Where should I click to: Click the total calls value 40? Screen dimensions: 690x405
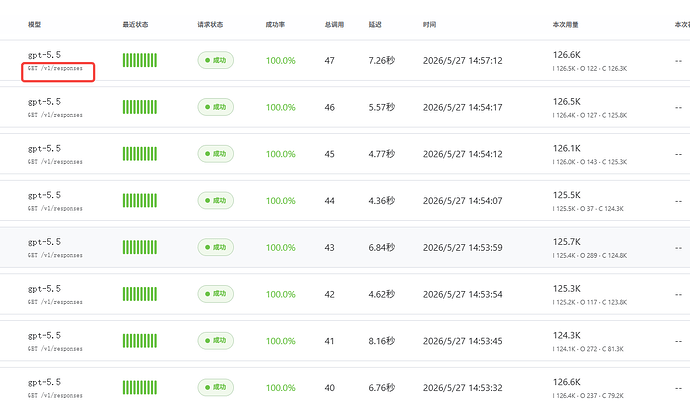(330, 388)
